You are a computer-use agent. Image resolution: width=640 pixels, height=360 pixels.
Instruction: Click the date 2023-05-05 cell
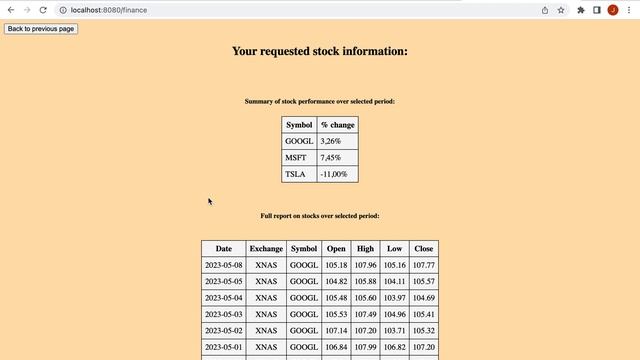coord(224,282)
